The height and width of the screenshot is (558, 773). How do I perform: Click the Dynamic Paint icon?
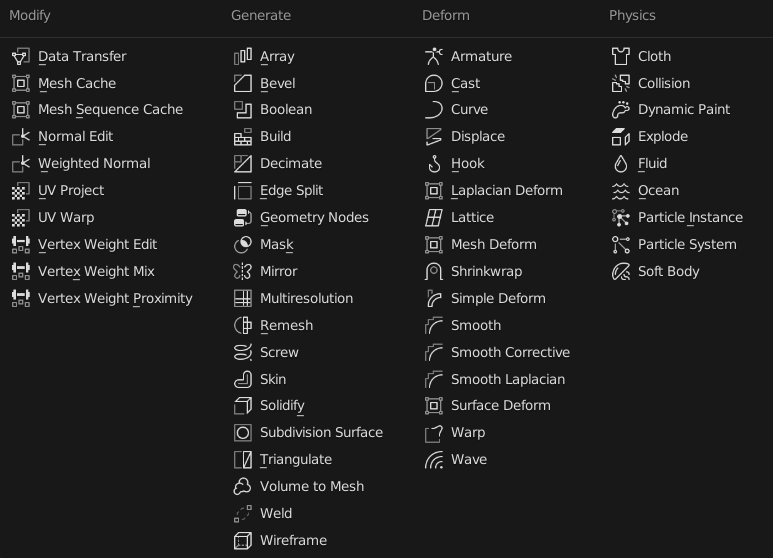click(621, 110)
